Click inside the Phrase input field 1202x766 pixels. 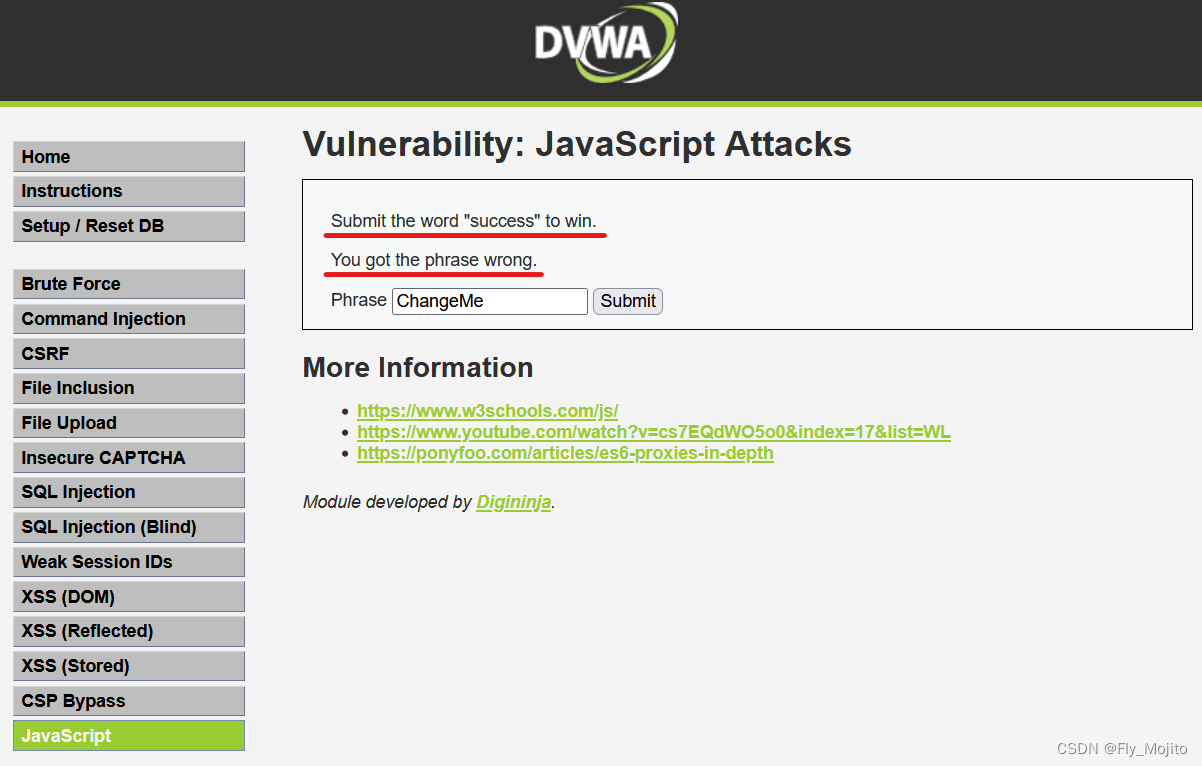pos(489,301)
